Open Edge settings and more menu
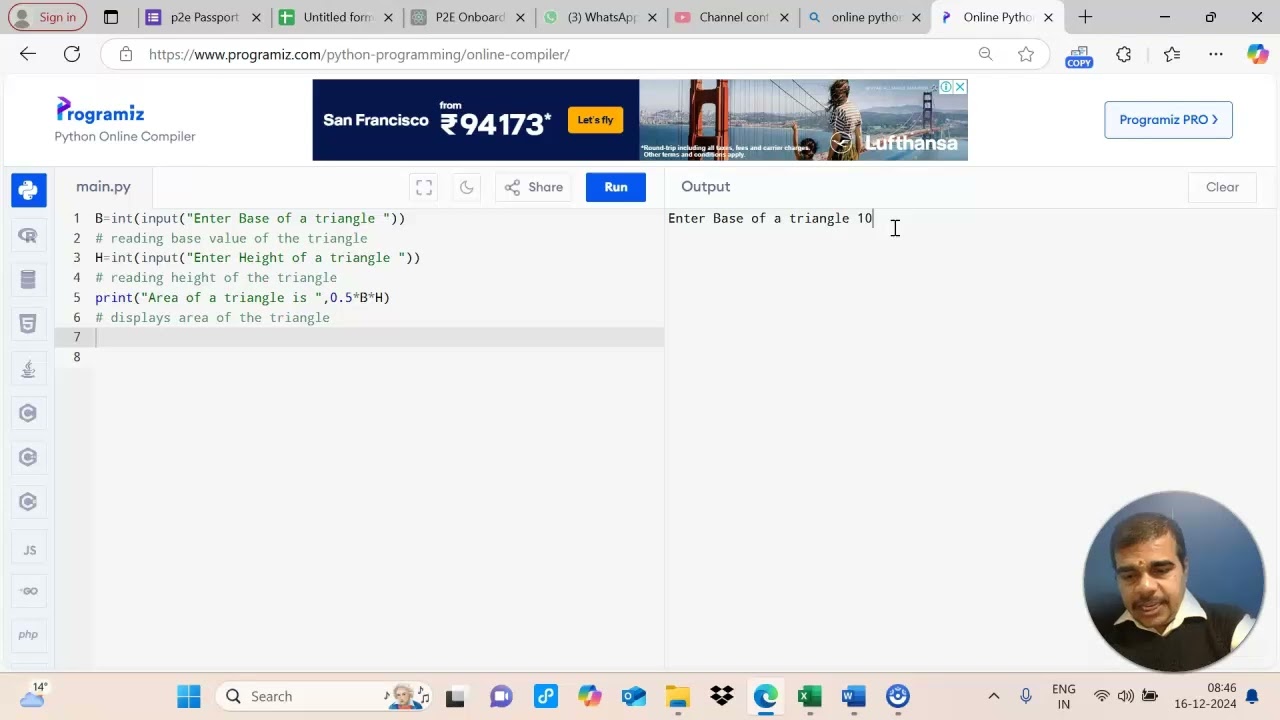The image size is (1280, 720). pos(1215,54)
